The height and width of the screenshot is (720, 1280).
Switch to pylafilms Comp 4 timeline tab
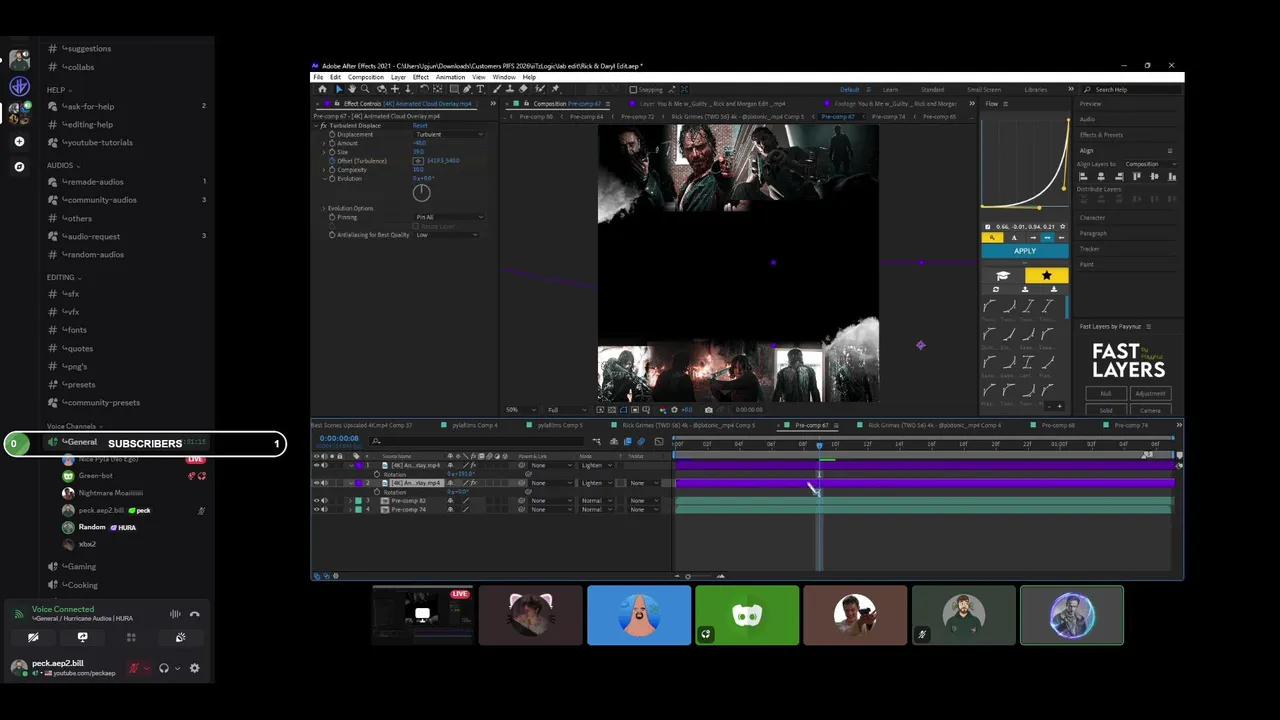[x=475, y=425]
